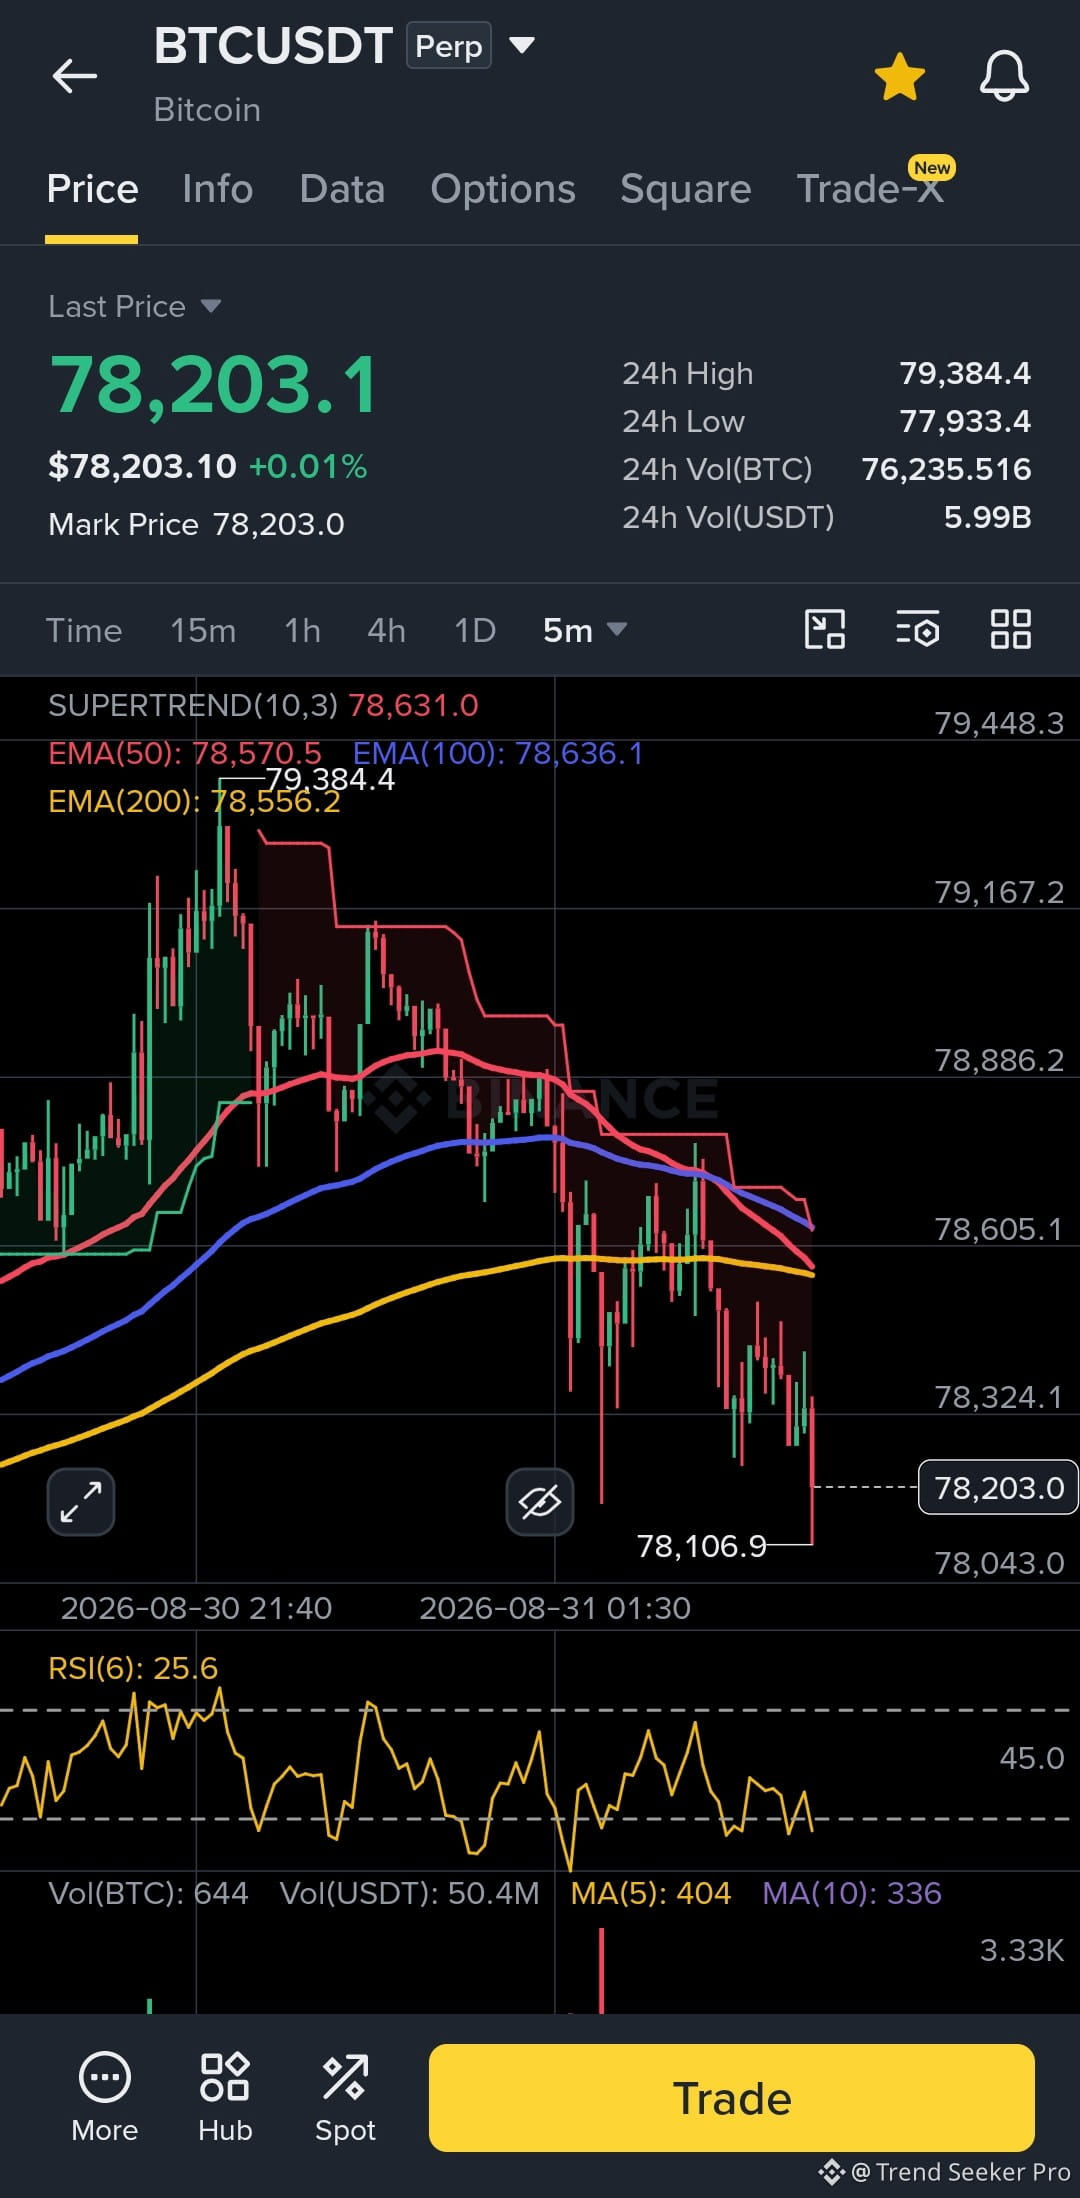Open the Options tab
The width and height of the screenshot is (1080, 2198).
click(x=503, y=189)
